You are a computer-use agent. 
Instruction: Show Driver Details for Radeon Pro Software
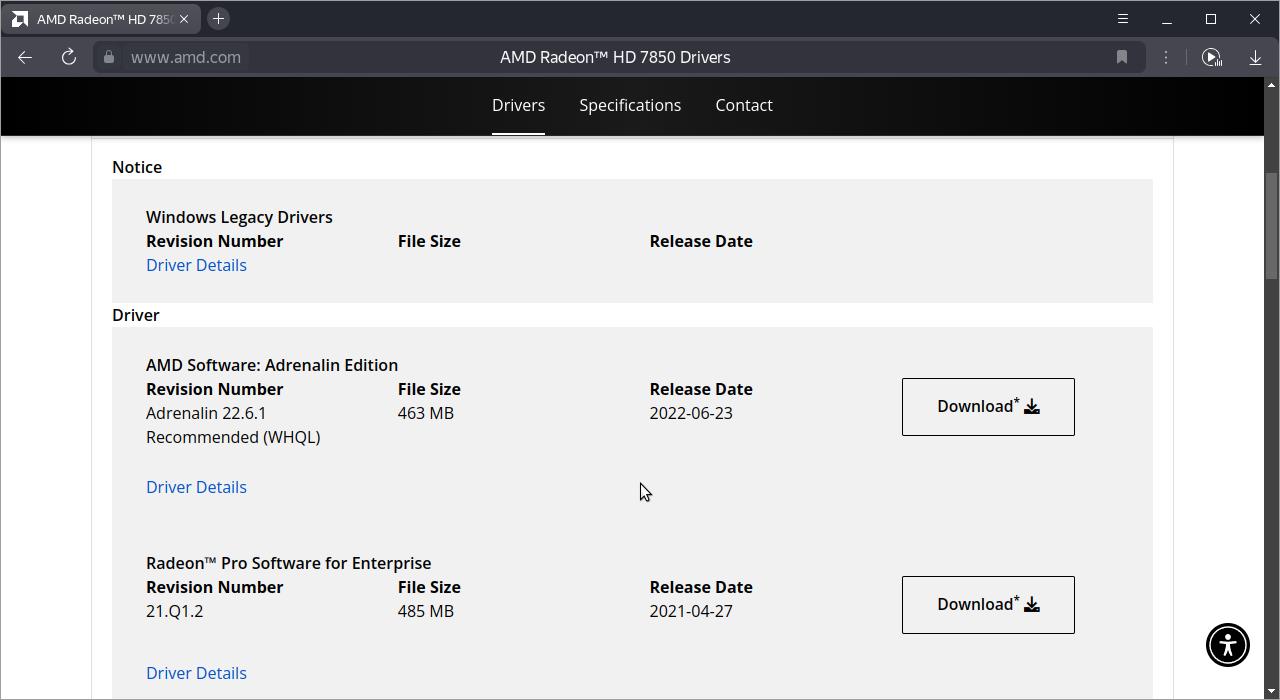pyautogui.click(x=196, y=673)
